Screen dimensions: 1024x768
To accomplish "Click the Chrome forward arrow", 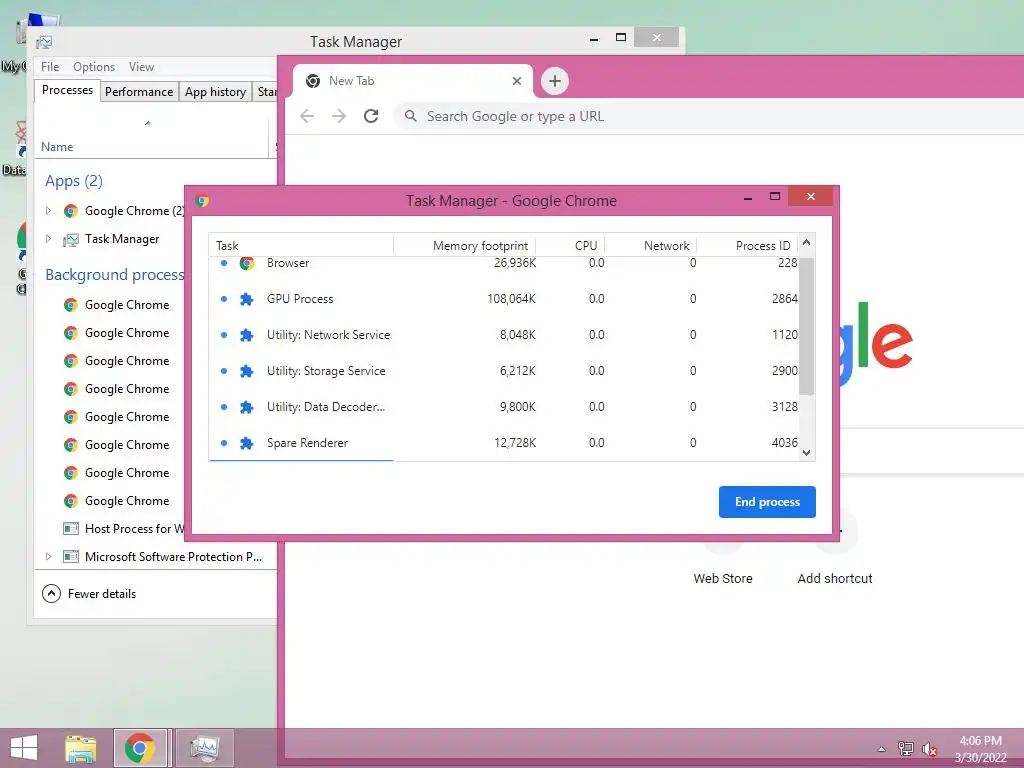I will 339,116.
